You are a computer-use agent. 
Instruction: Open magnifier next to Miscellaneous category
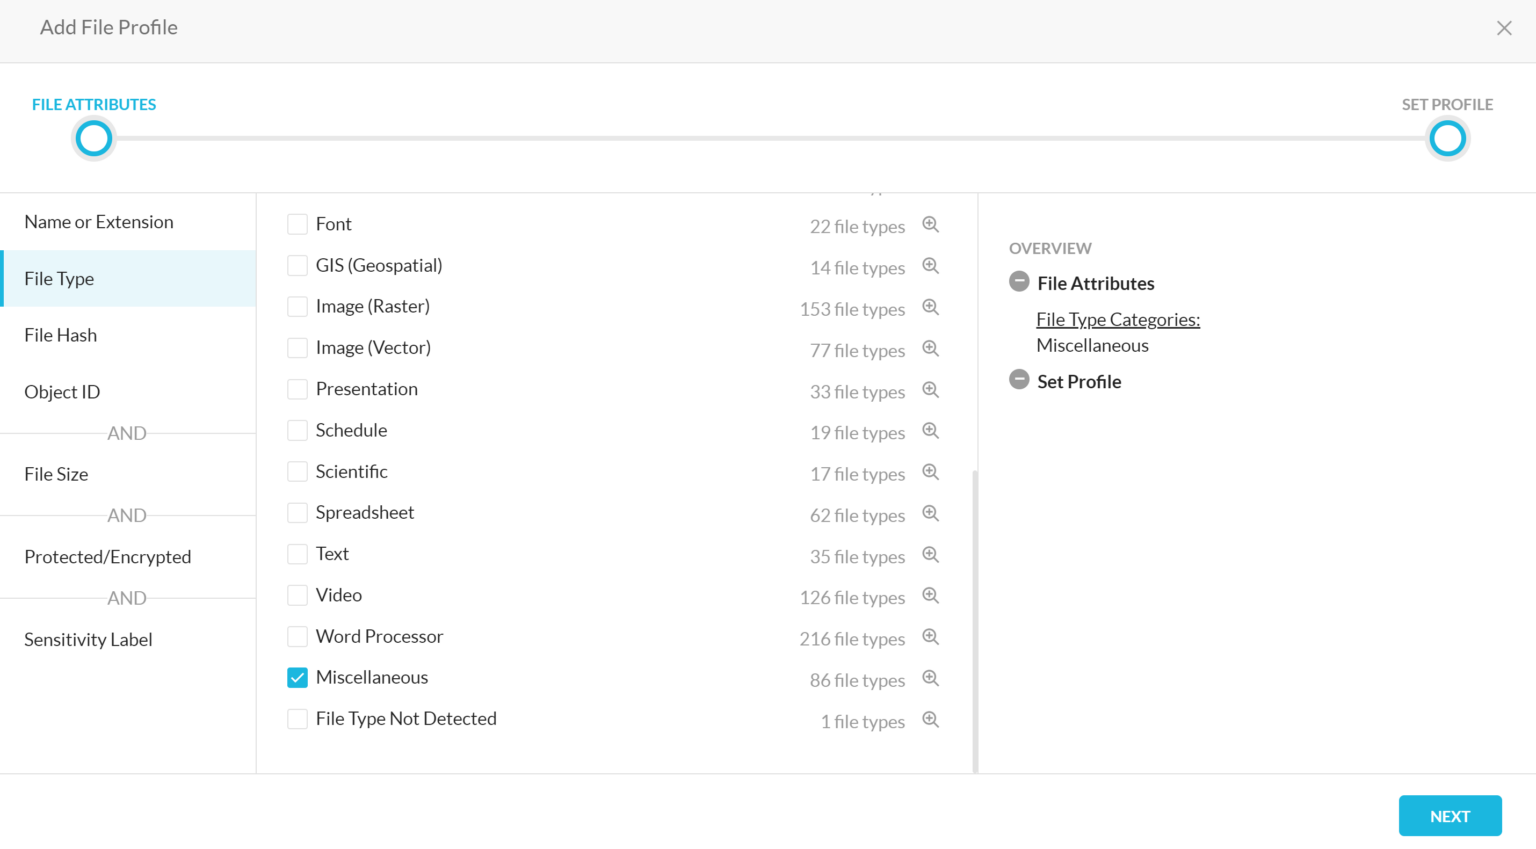point(930,678)
